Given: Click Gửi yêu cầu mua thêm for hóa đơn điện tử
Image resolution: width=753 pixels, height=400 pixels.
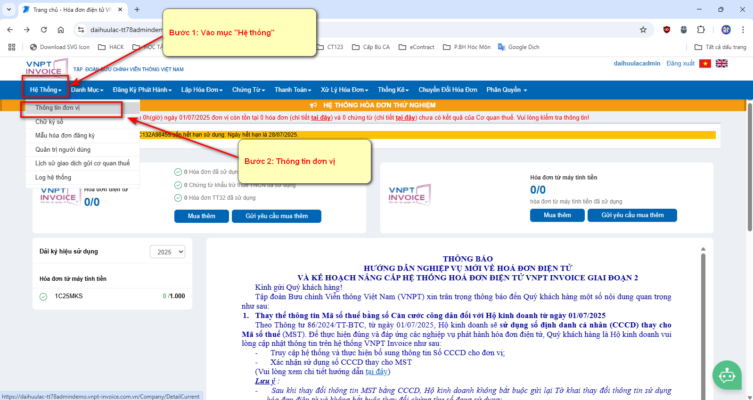Looking at the screenshot, I should coord(277,216).
